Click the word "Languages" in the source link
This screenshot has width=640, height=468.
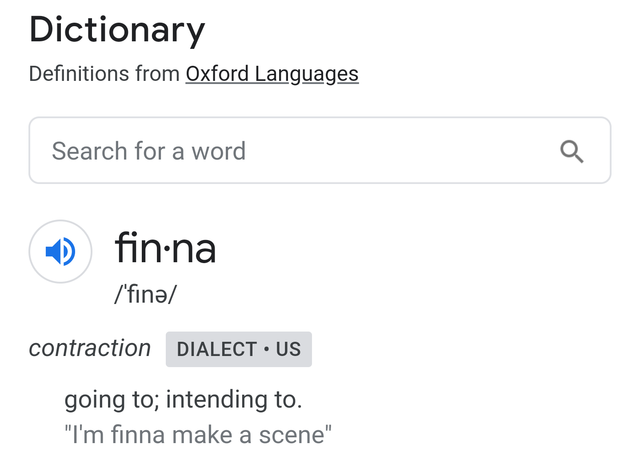(x=307, y=74)
